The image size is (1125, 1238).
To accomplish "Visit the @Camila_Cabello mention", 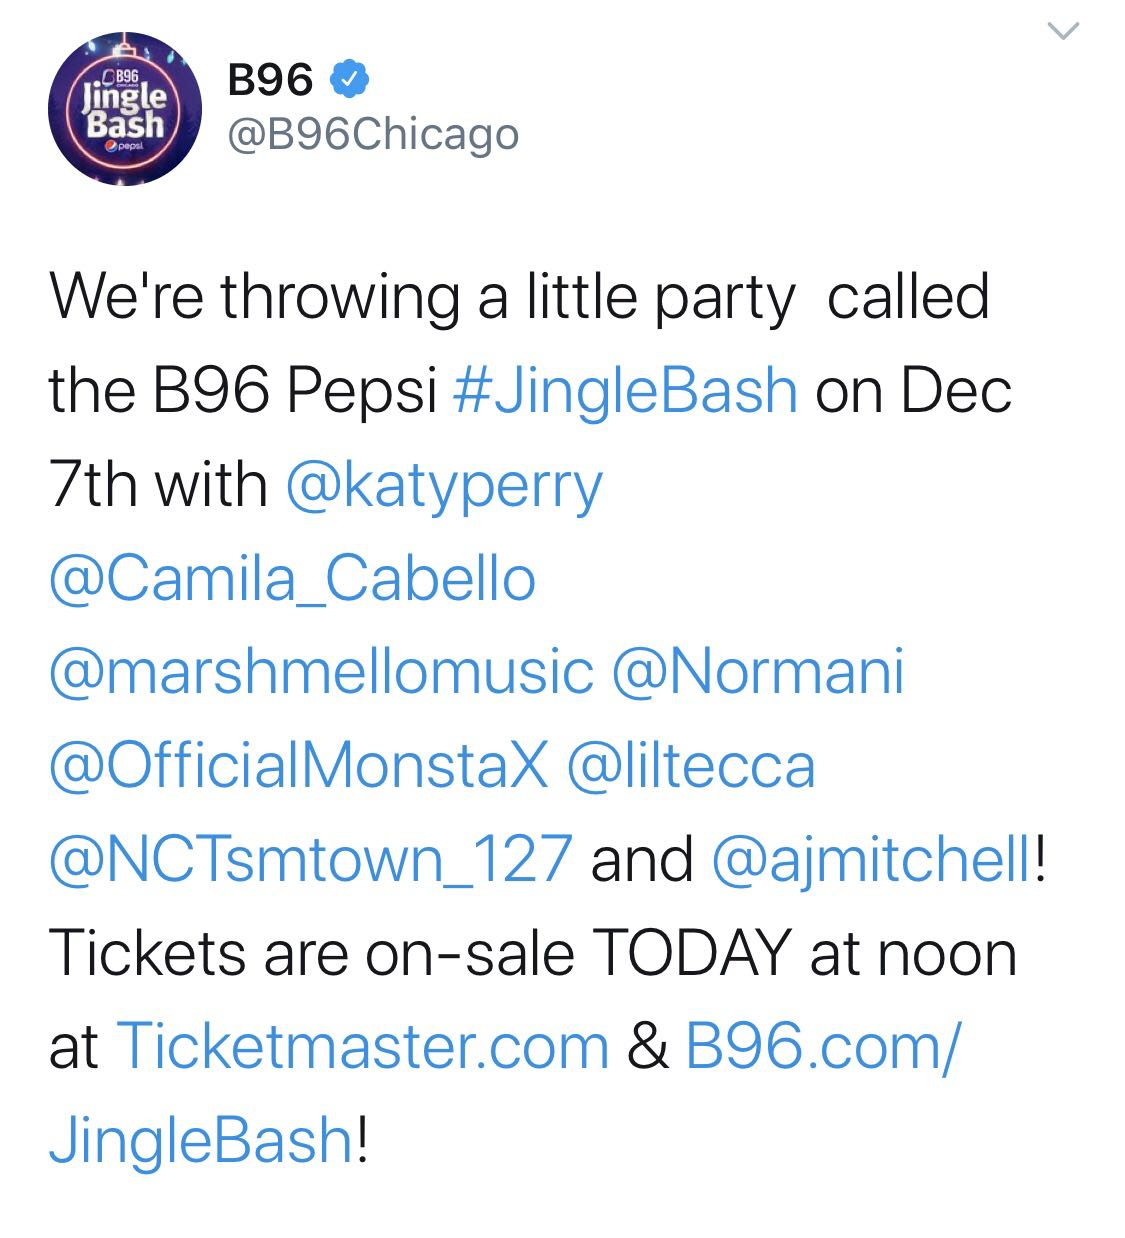I will (292, 578).
